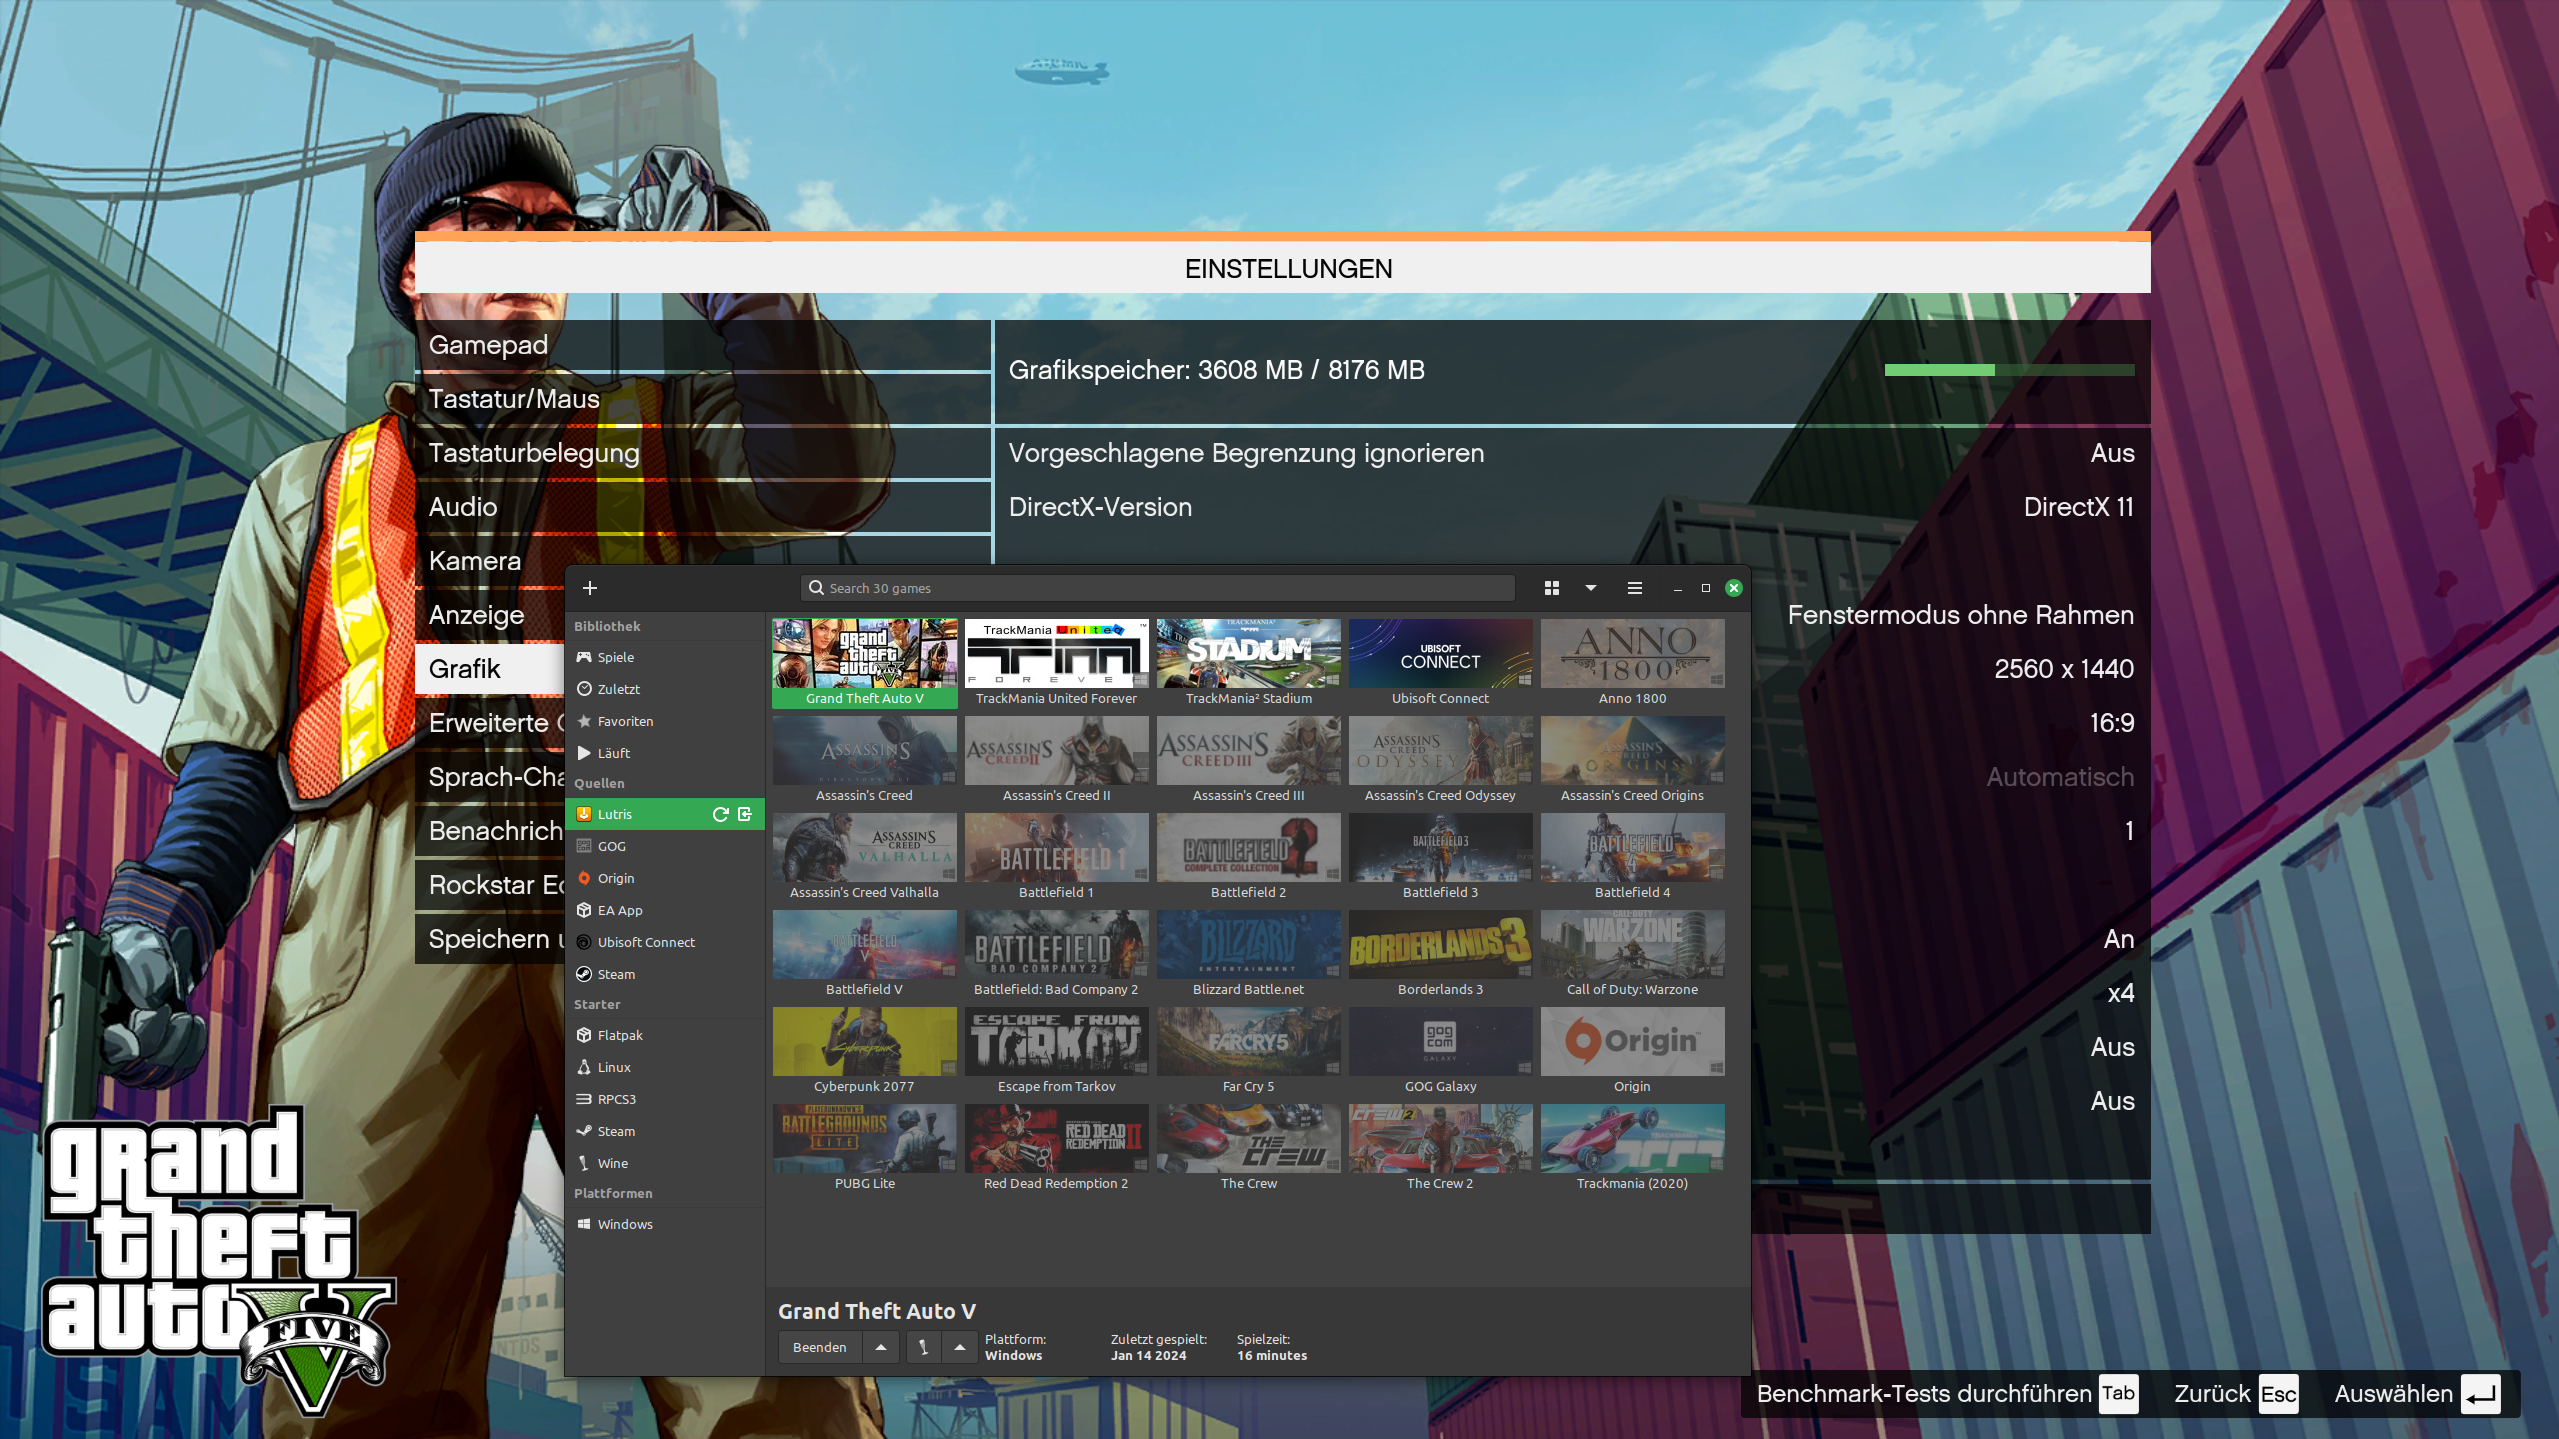Click the plus add-game icon

590,588
